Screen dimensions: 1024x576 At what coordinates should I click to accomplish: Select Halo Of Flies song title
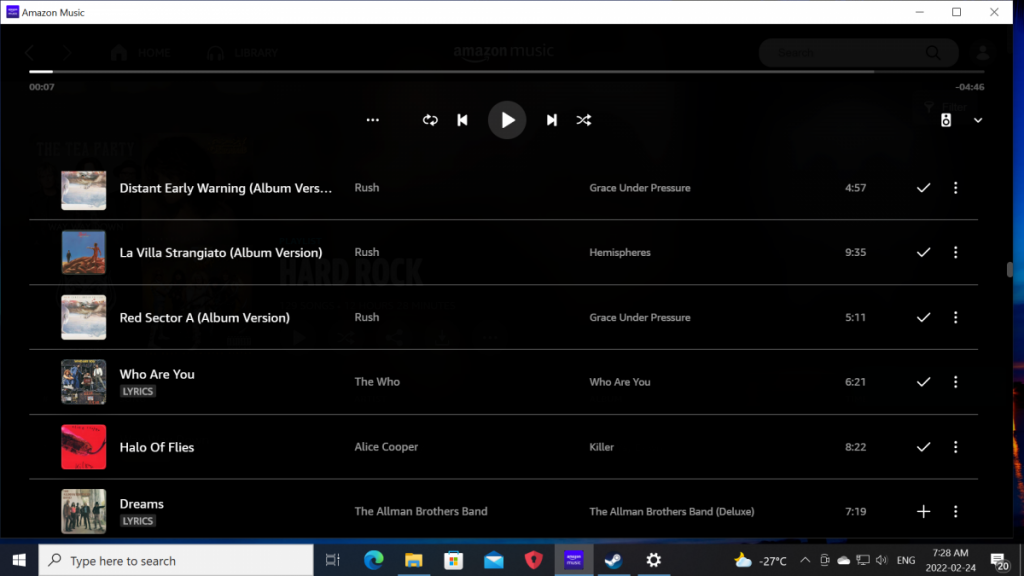157,447
